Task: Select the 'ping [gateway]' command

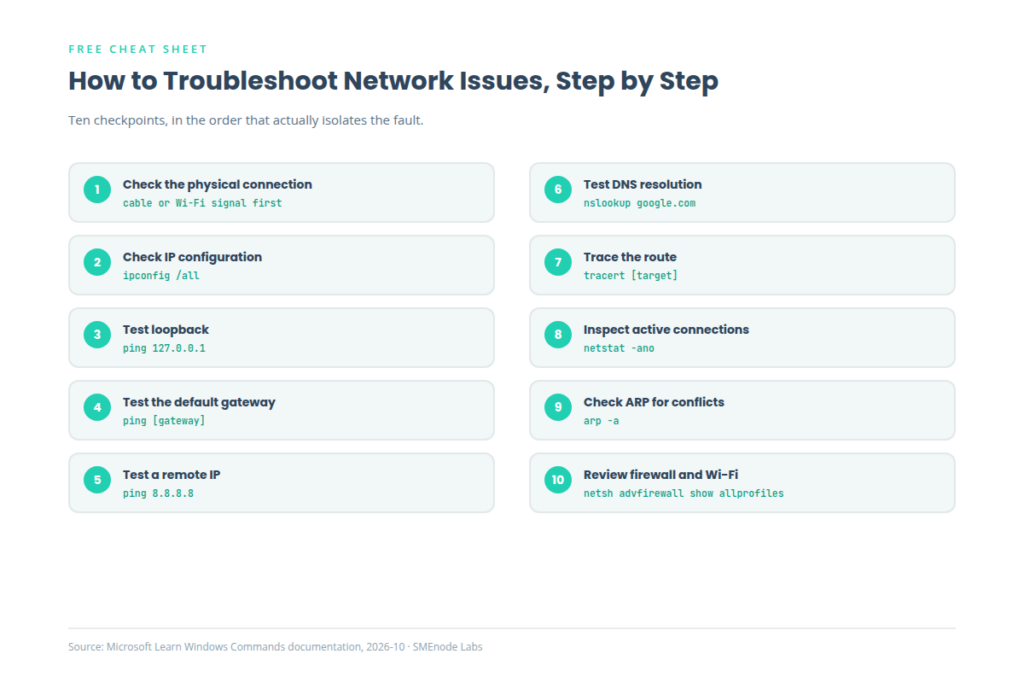Action: pyautogui.click(x=164, y=421)
